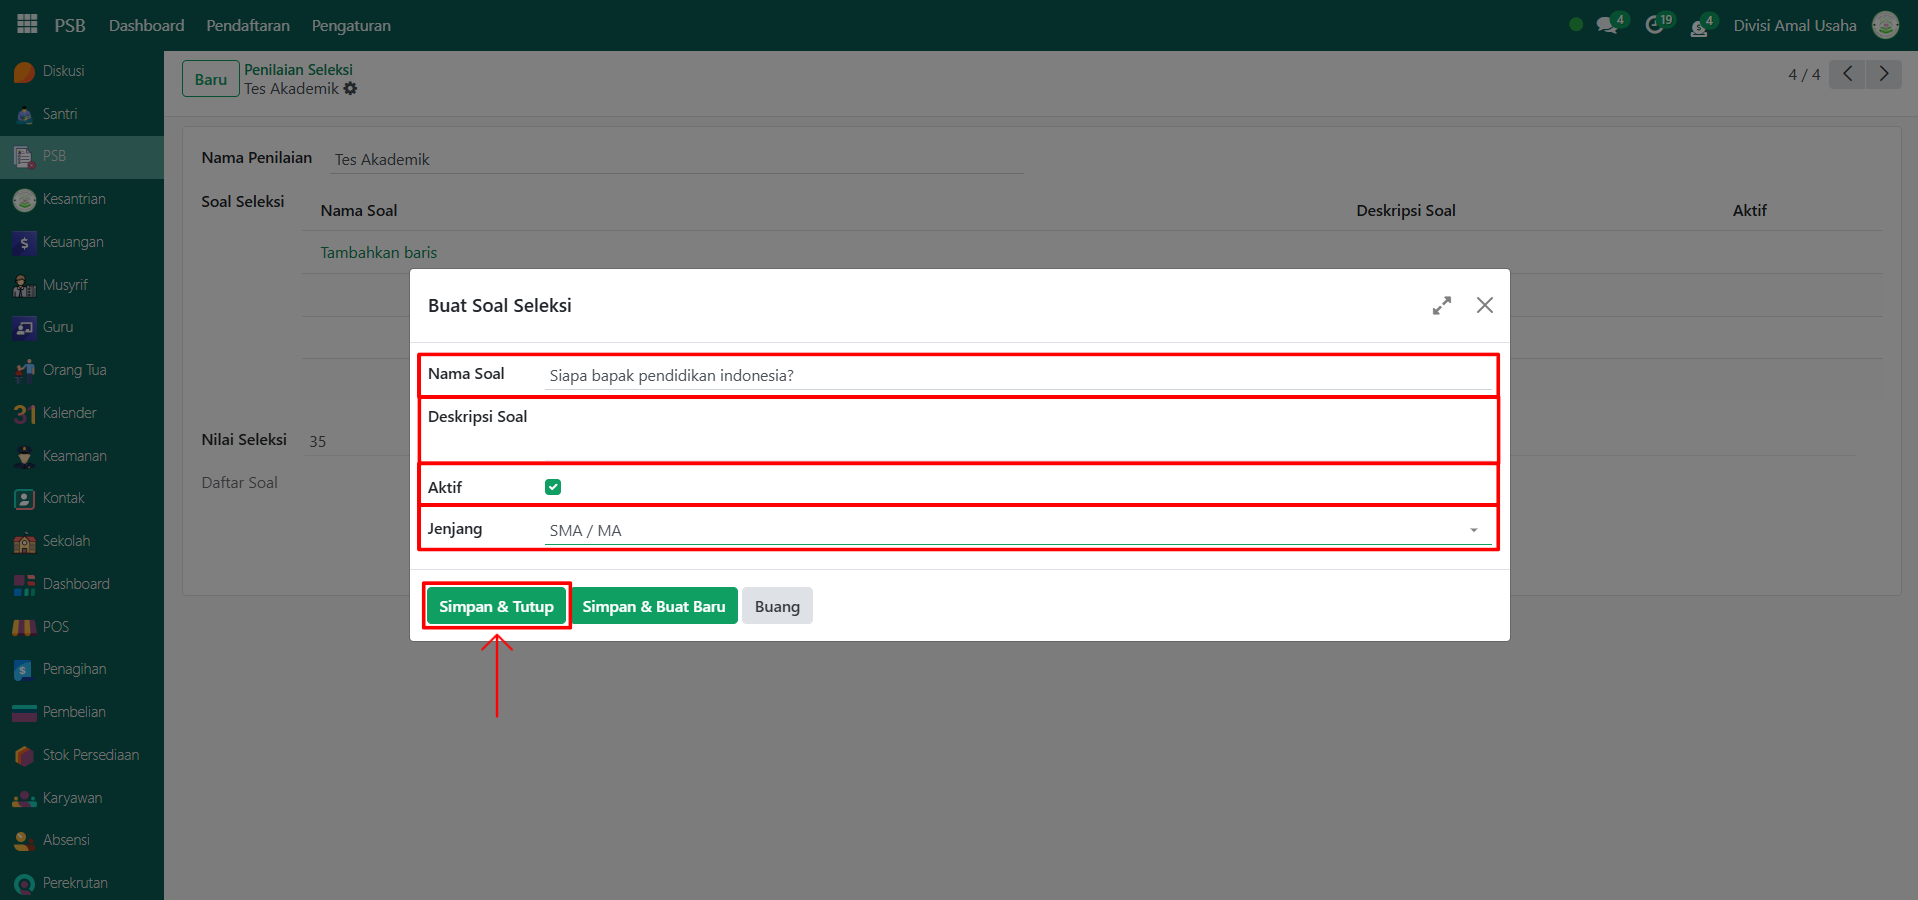1918x900 pixels.
Task: Open the messages chat icon in navbar
Action: click(1607, 26)
